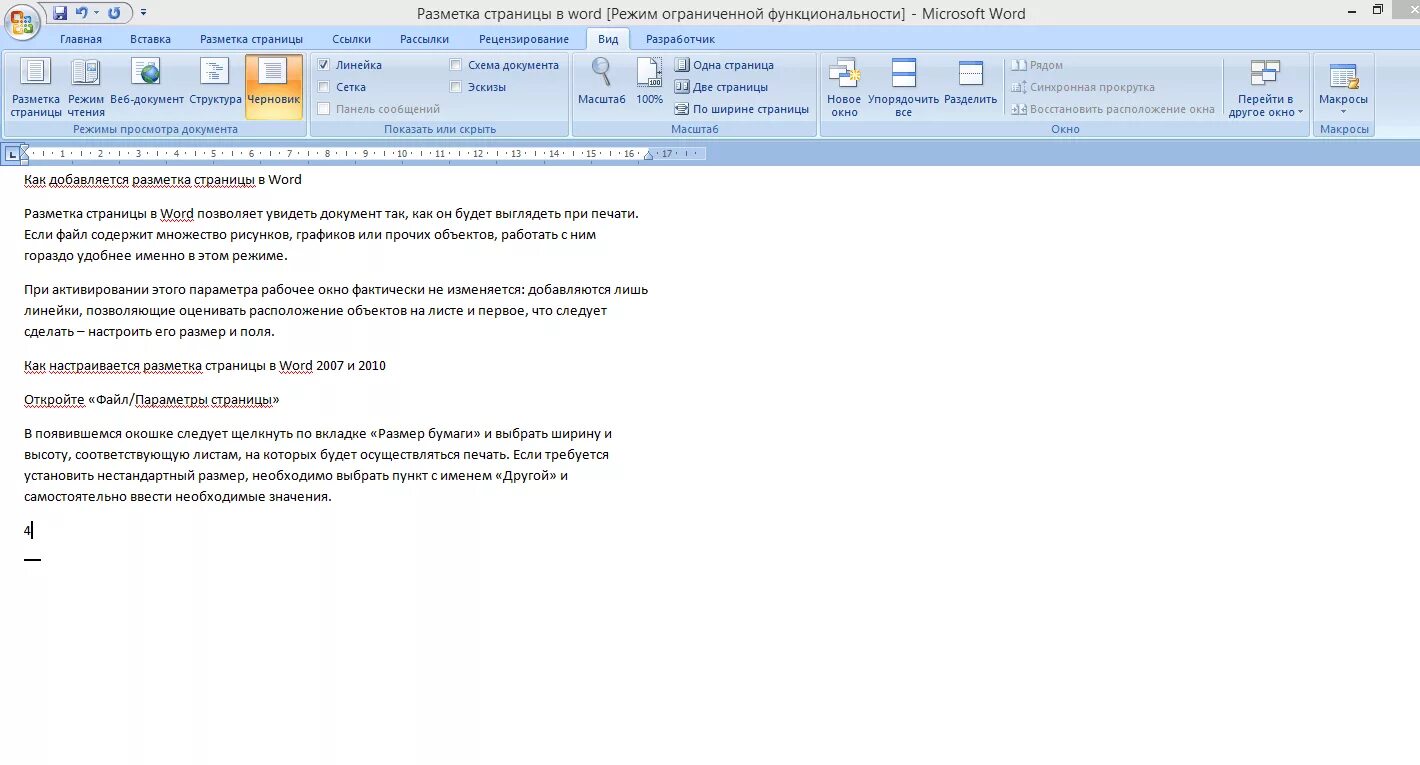The image size is (1420, 765).
Task: Switch to Режим чтения view
Action: pyautogui.click(x=86, y=88)
